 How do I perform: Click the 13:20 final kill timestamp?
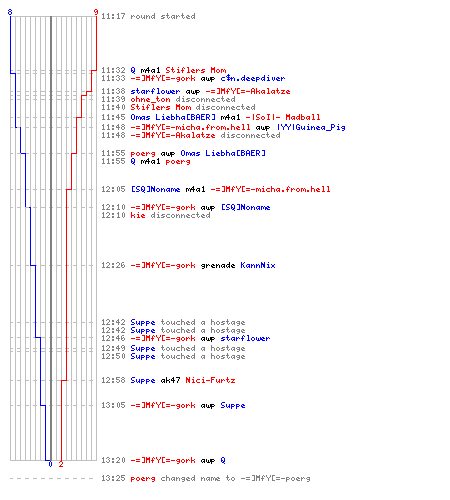coord(113,460)
